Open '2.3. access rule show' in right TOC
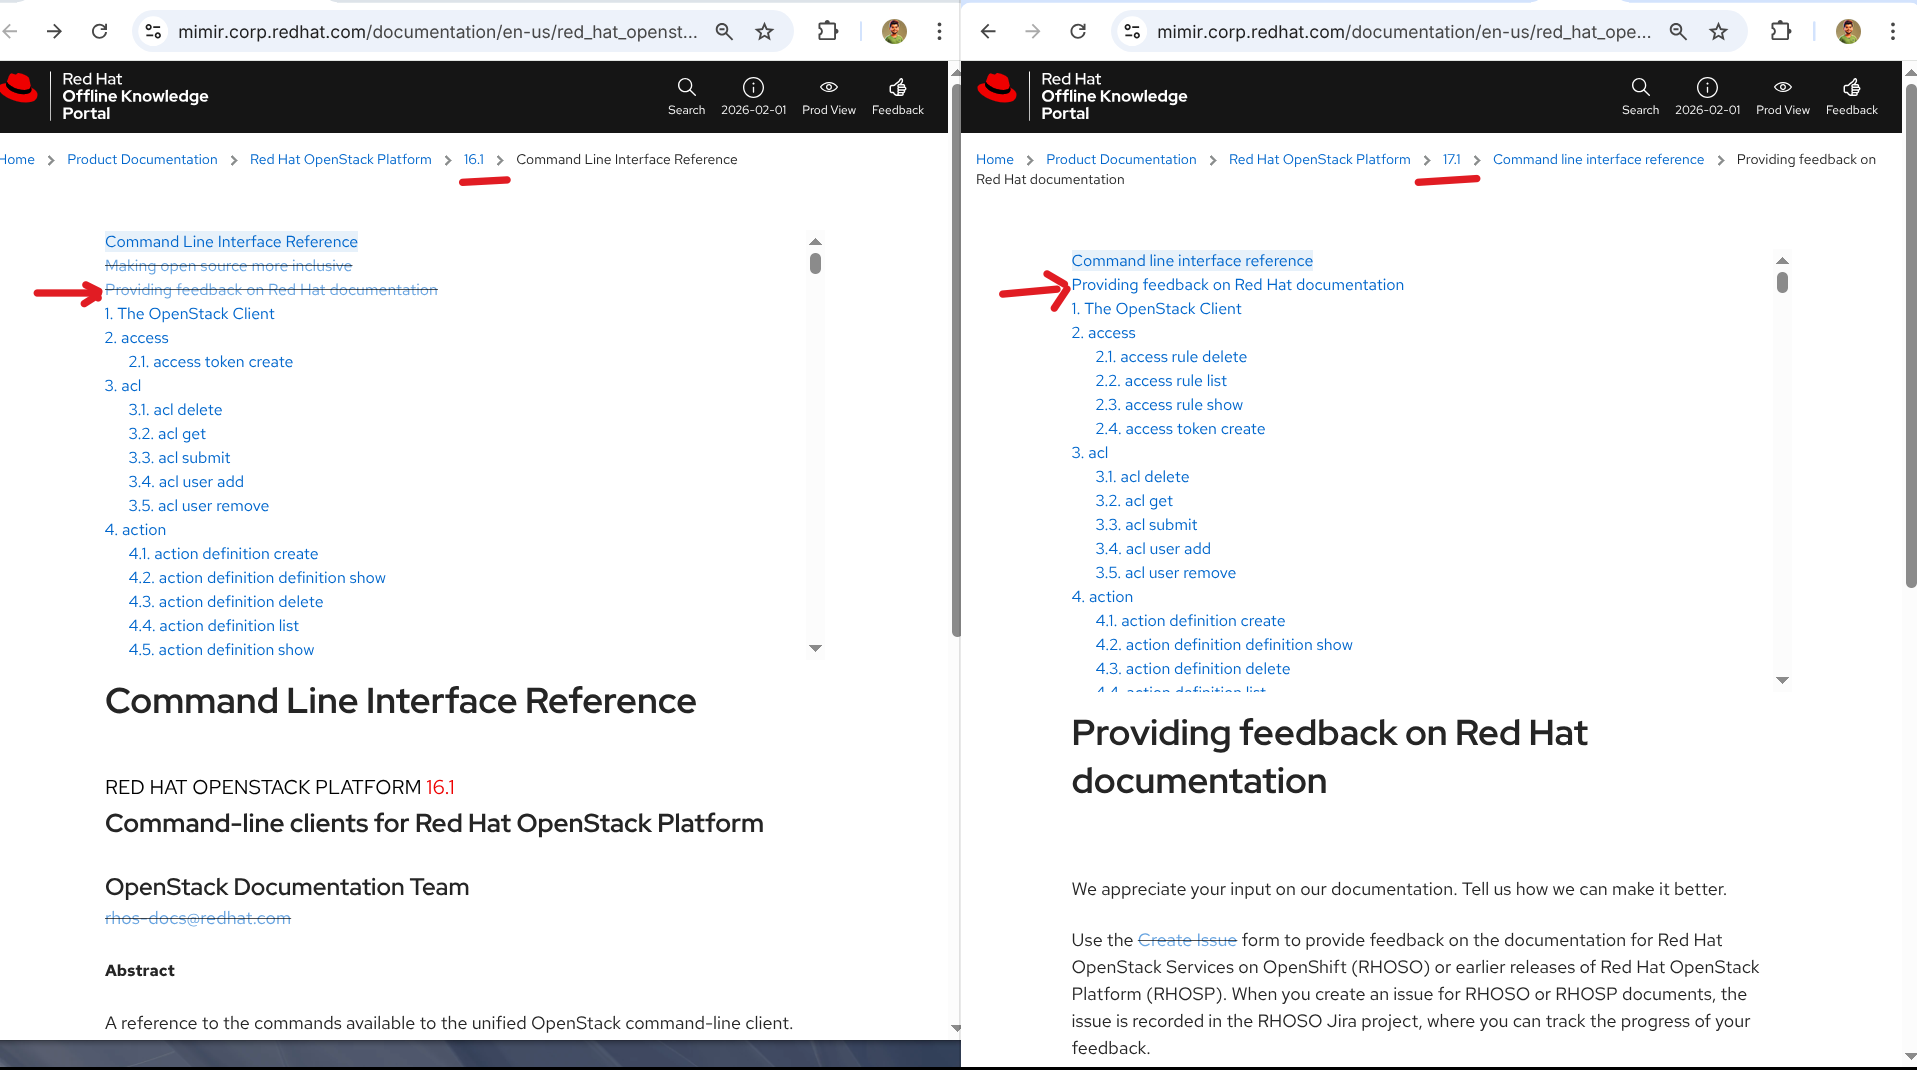 tap(1169, 405)
